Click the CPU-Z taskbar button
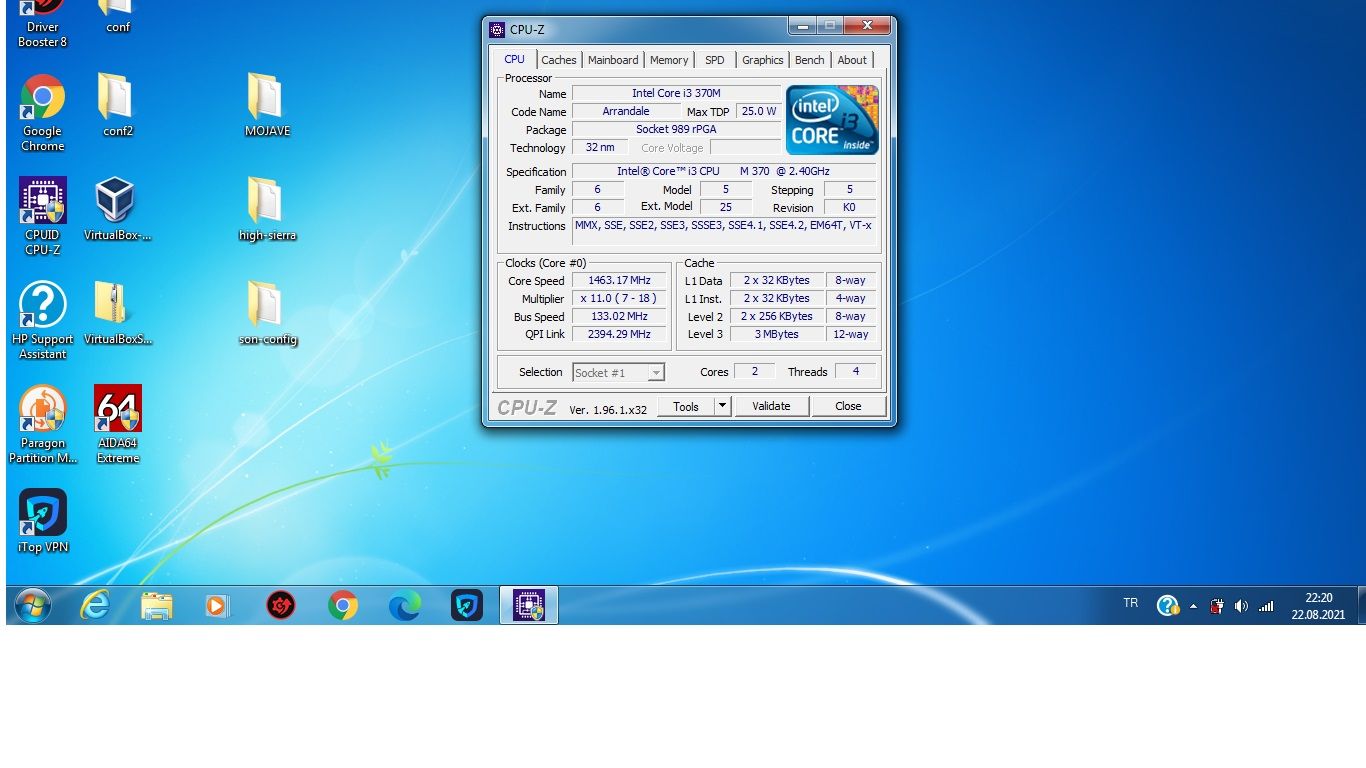This screenshot has width=1366, height=768. [x=529, y=605]
